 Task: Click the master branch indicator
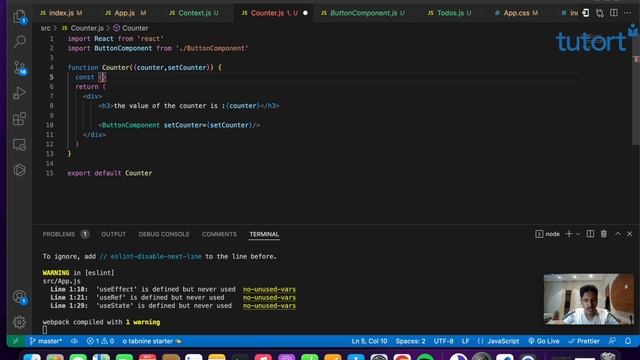tap(46, 341)
